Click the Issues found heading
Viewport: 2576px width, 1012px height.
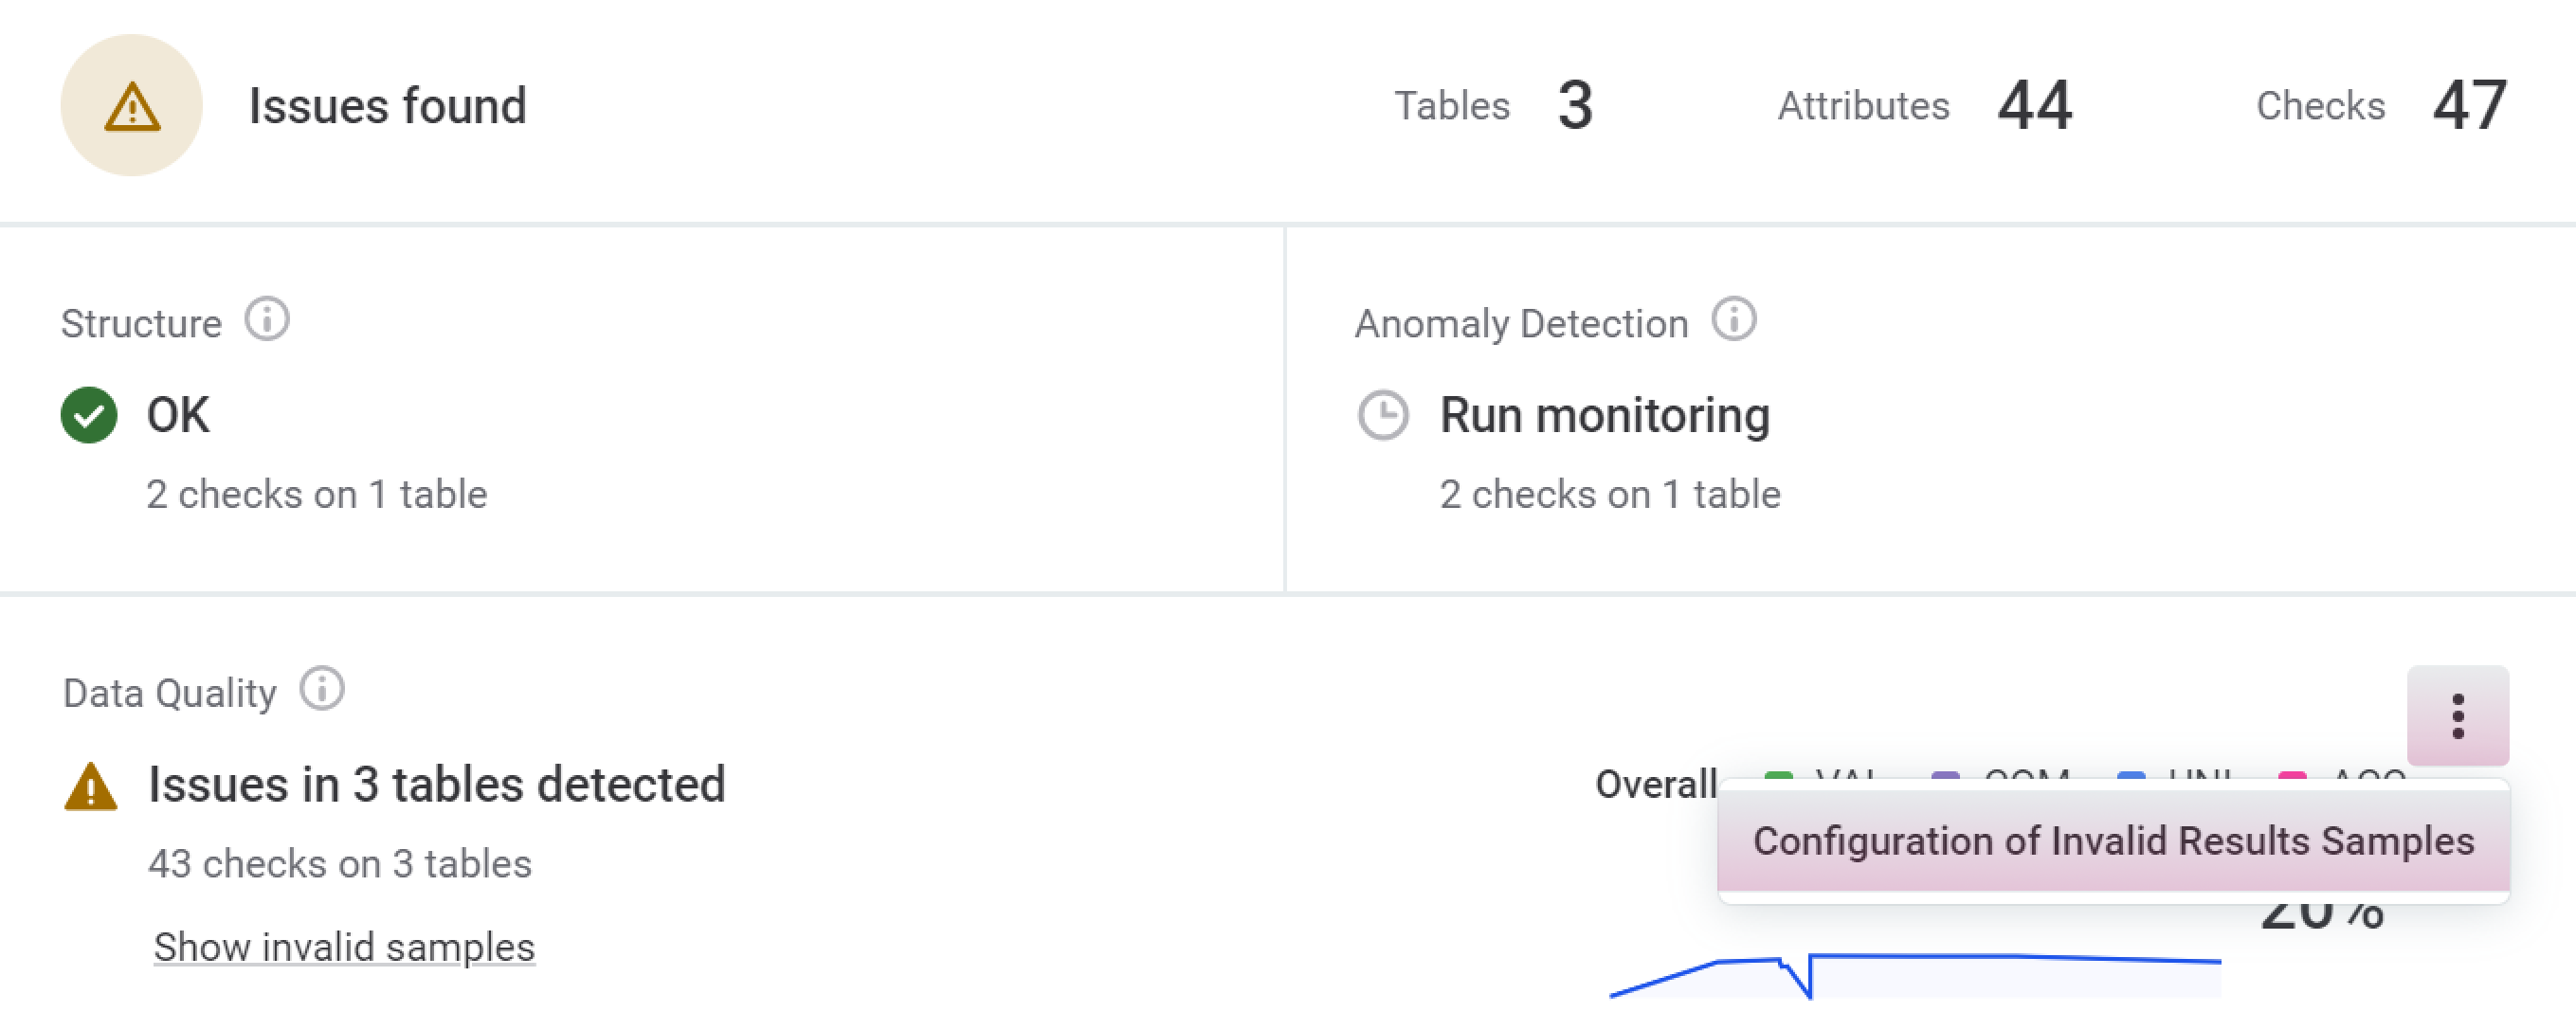pos(387,106)
